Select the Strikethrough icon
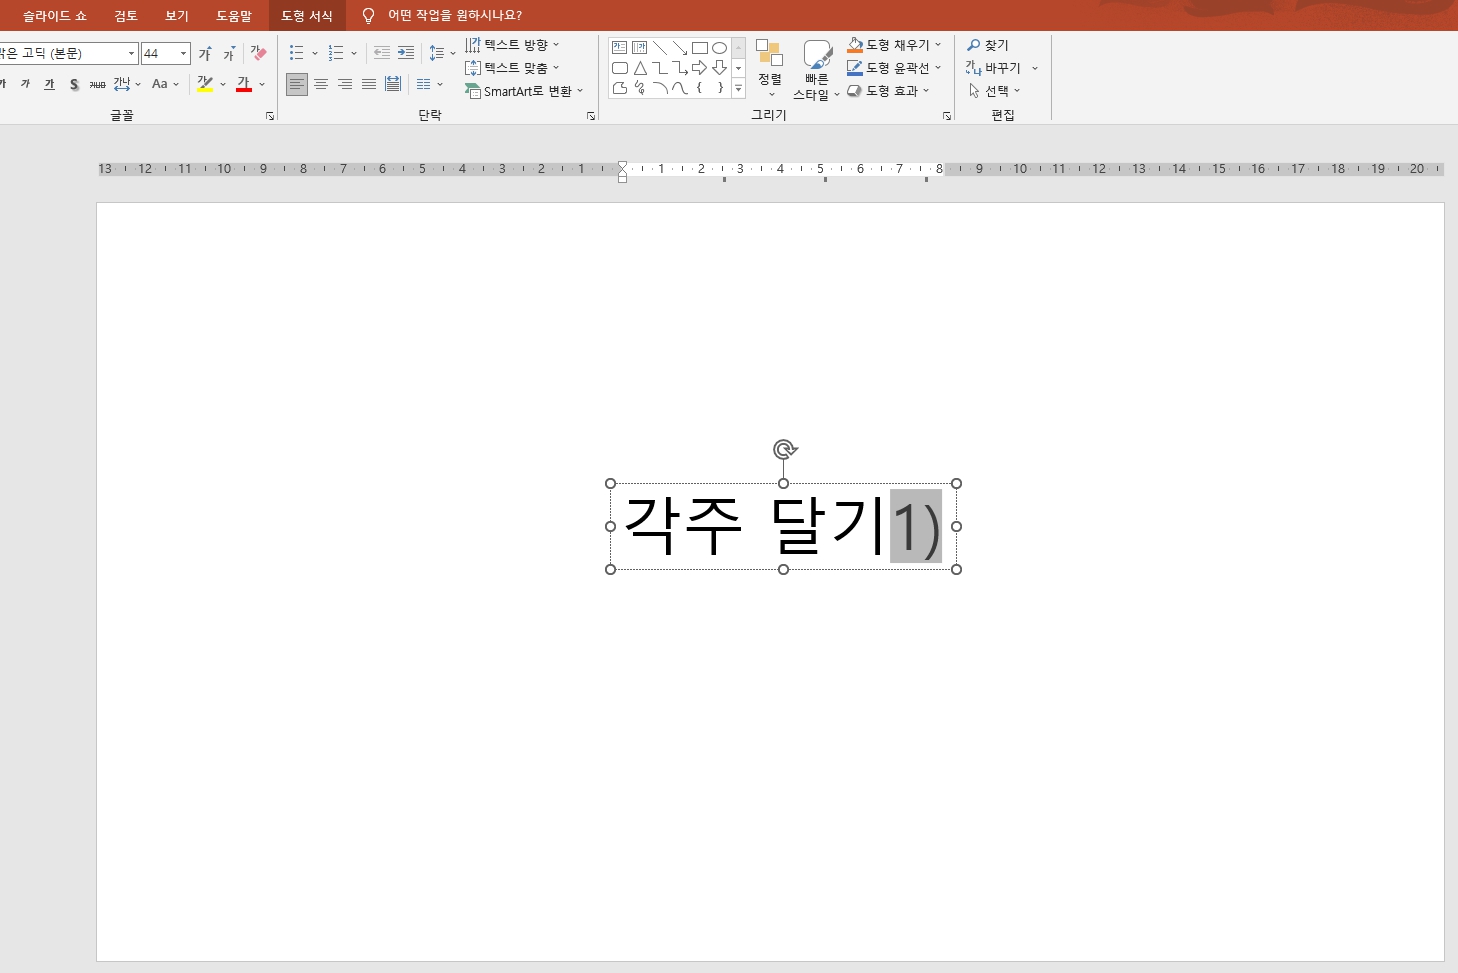The image size is (1458, 973). coord(73,85)
